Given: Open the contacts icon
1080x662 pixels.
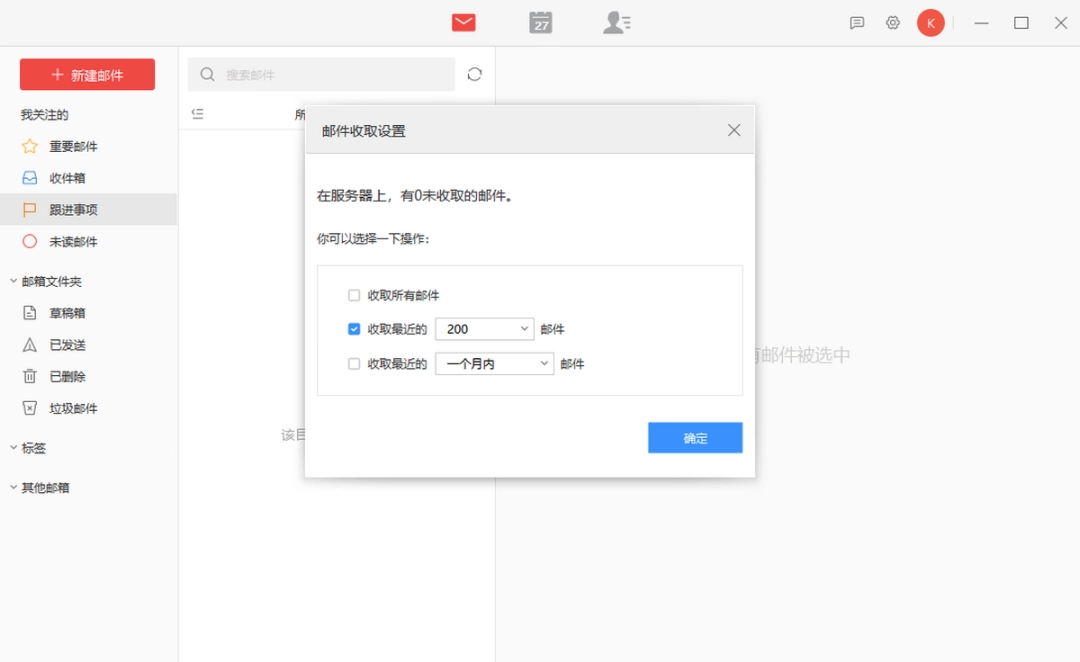Looking at the screenshot, I should tap(616, 23).
